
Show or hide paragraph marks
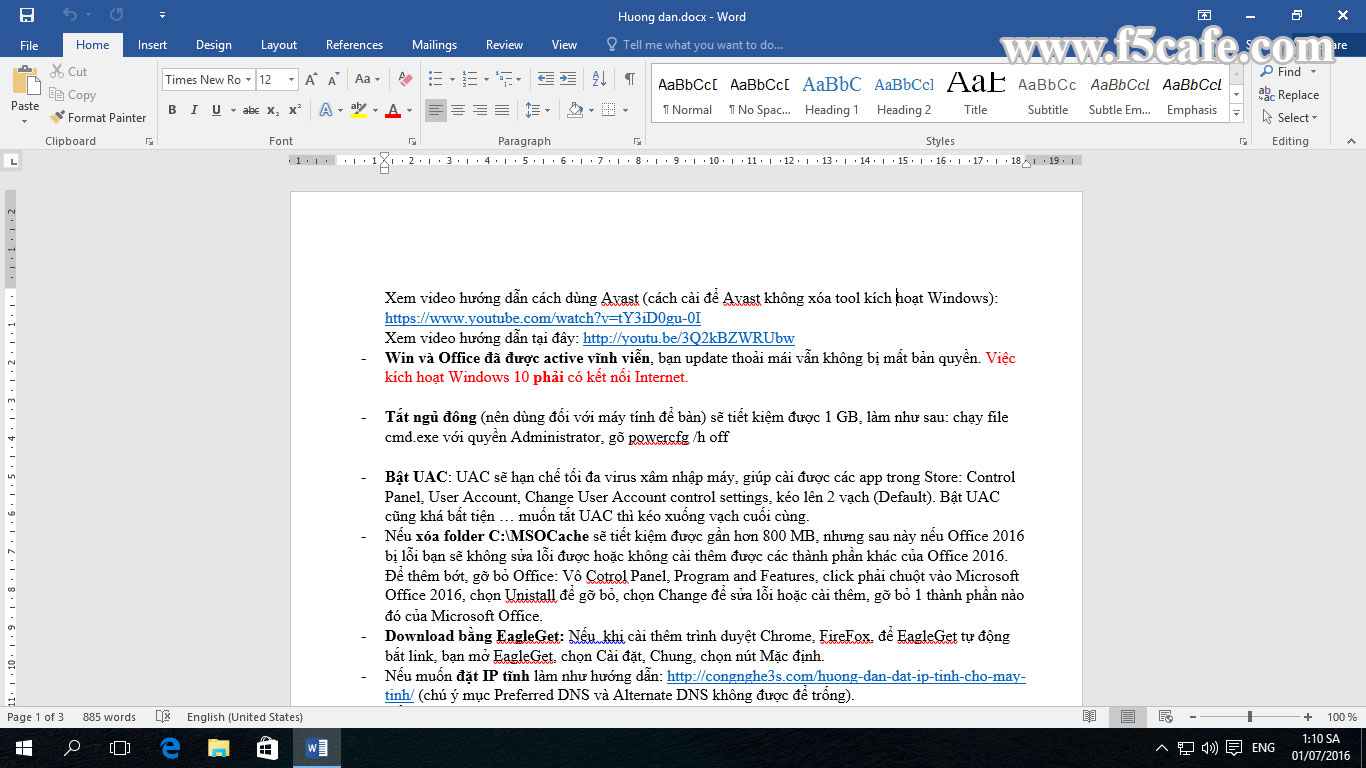pyautogui.click(x=629, y=80)
